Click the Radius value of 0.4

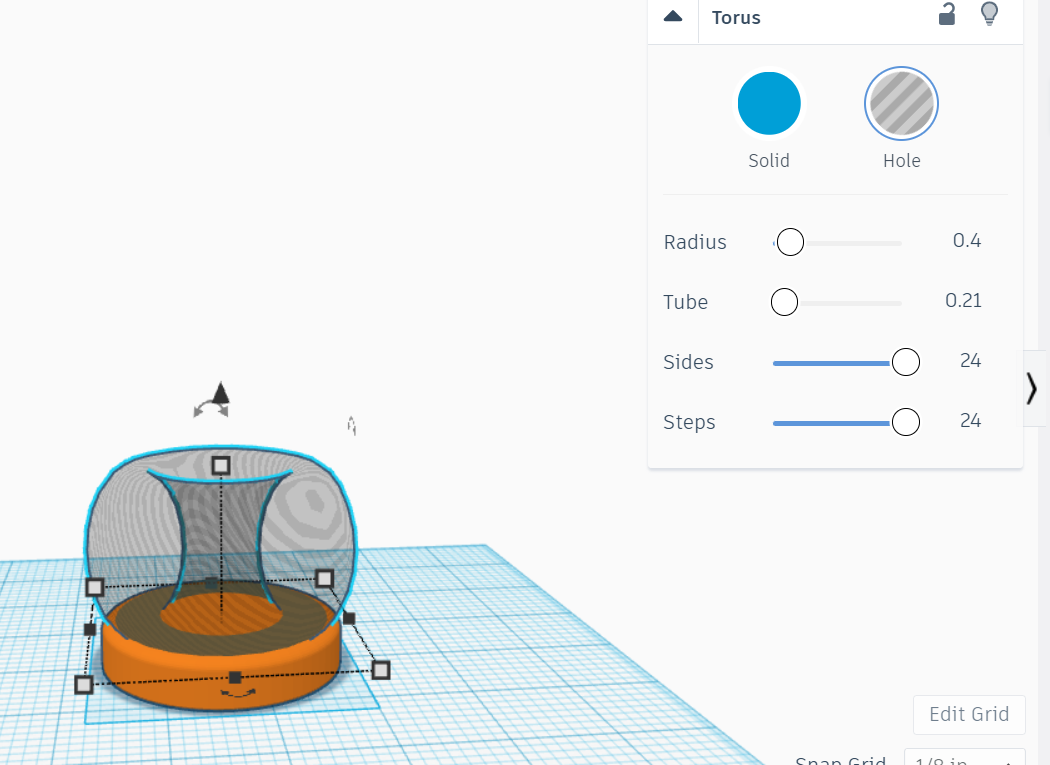(966, 241)
